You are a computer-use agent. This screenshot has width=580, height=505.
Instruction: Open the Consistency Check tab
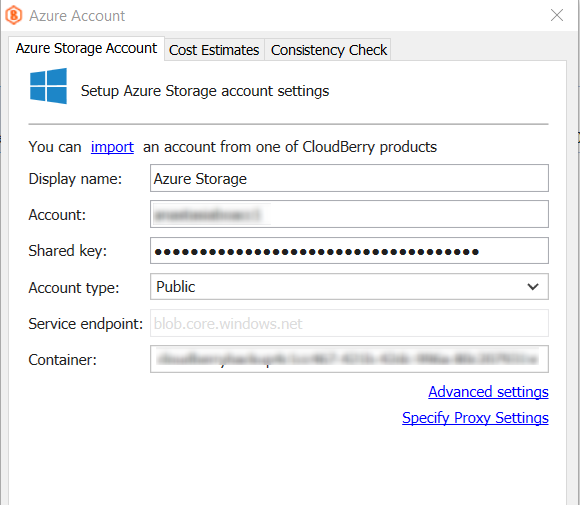328,50
